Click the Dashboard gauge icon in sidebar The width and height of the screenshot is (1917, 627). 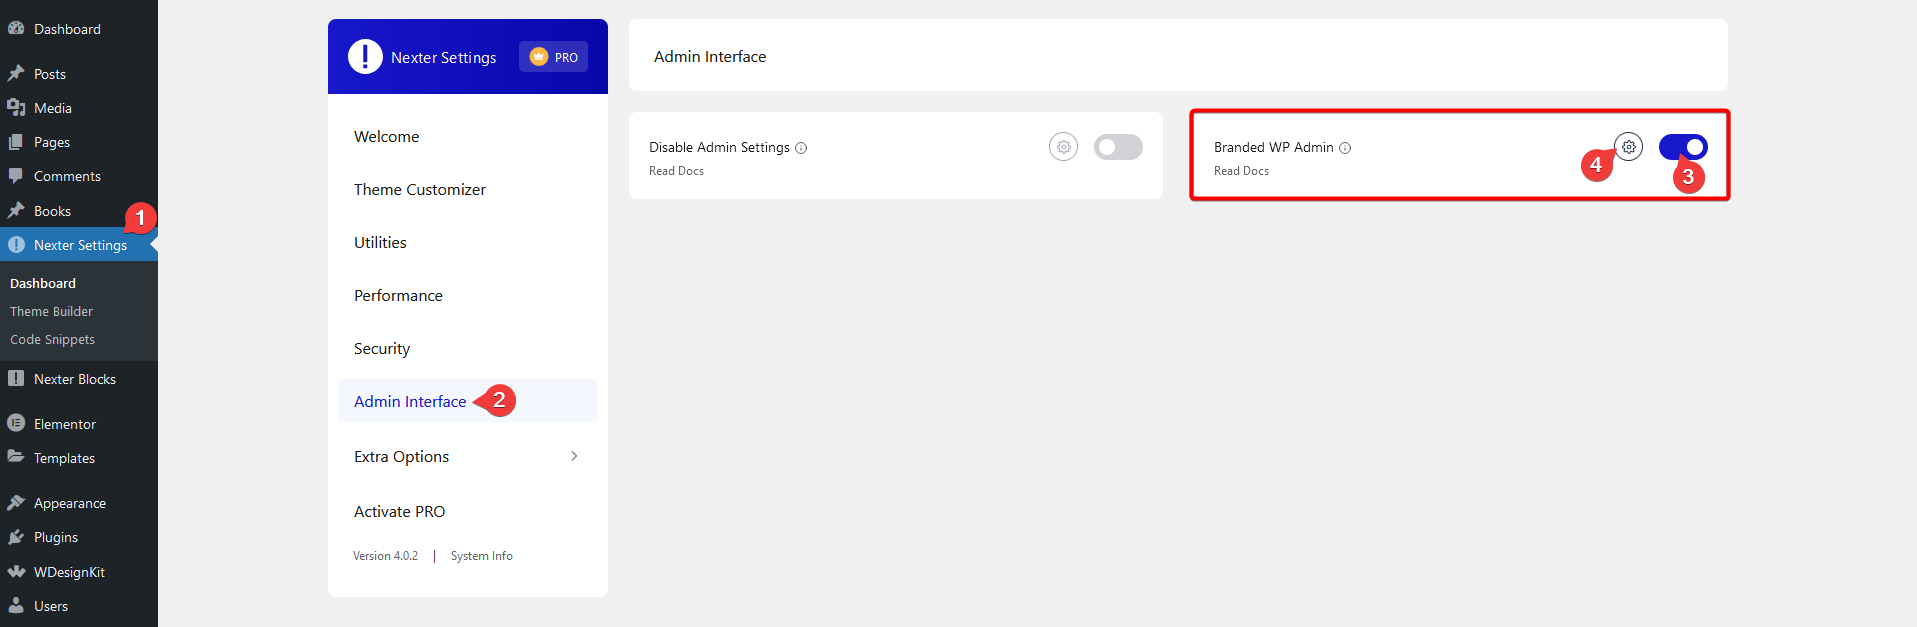click(16, 28)
